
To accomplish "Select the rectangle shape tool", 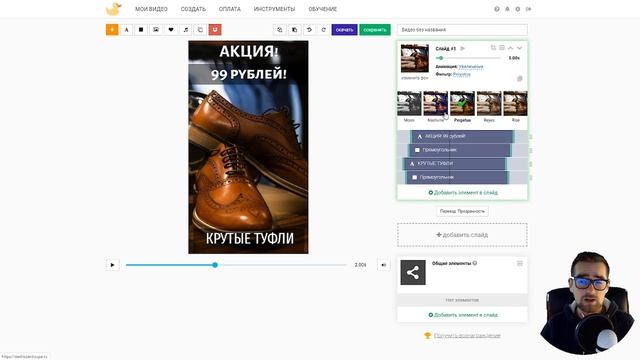I will click(141, 30).
